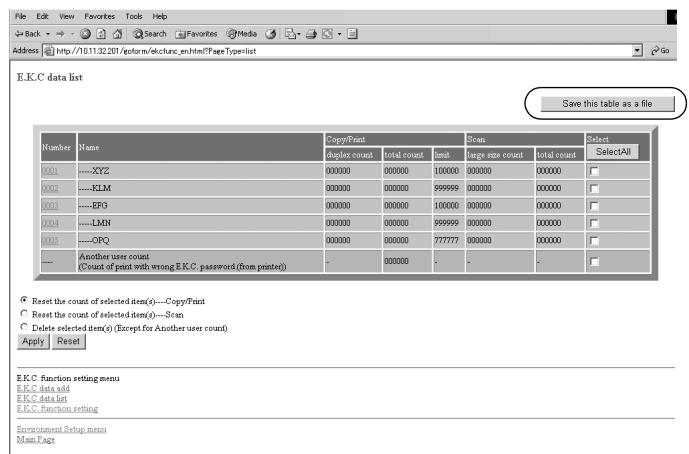Screen dimensions: 689x454
Task: Tick the checkbox for XYZ row
Action: pyautogui.click(x=594, y=171)
